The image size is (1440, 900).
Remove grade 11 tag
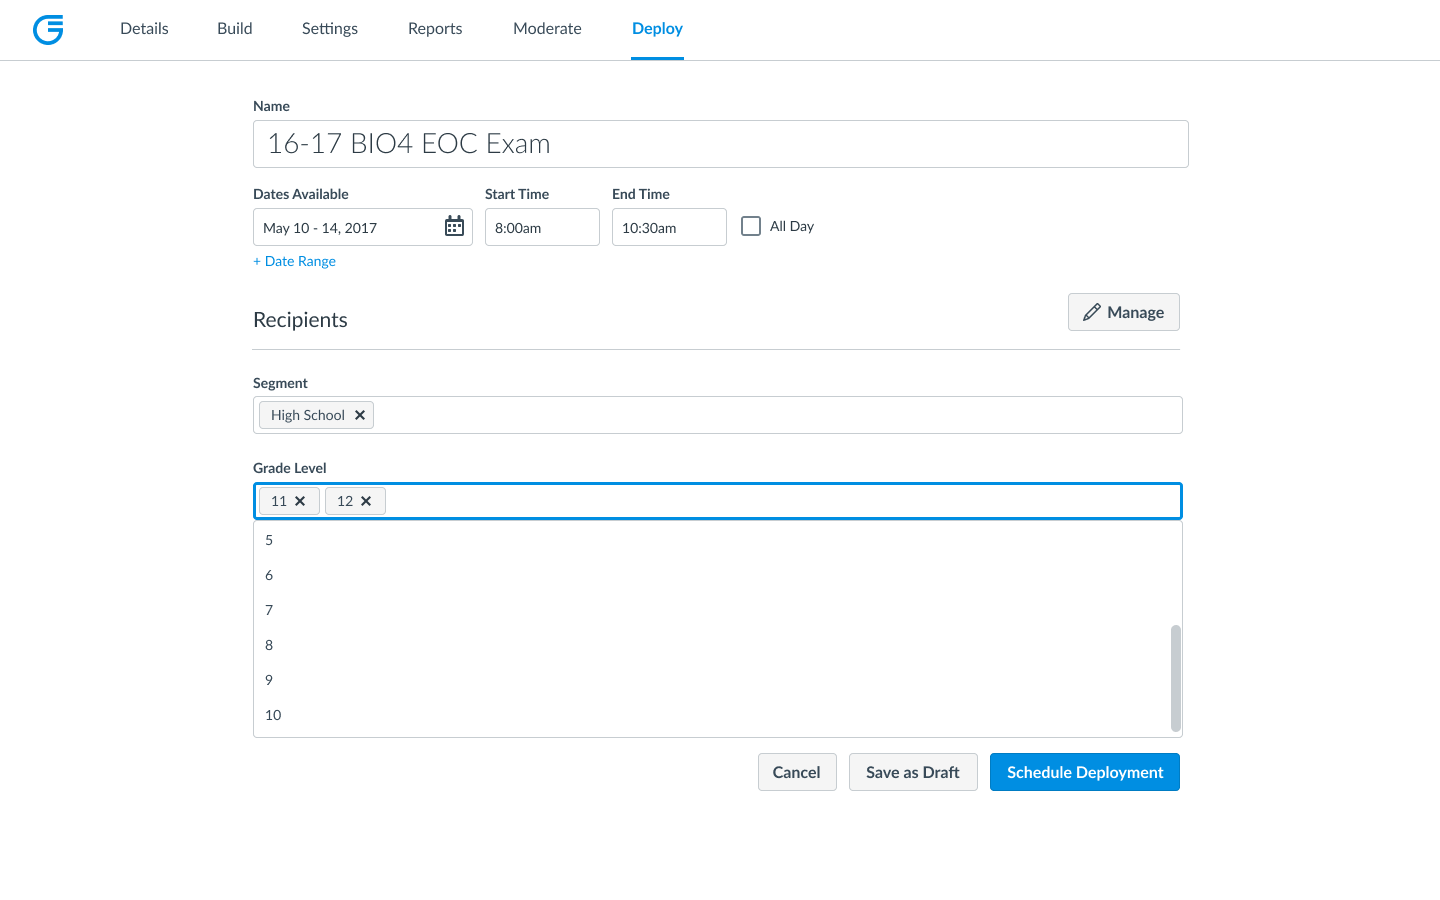(300, 501)
